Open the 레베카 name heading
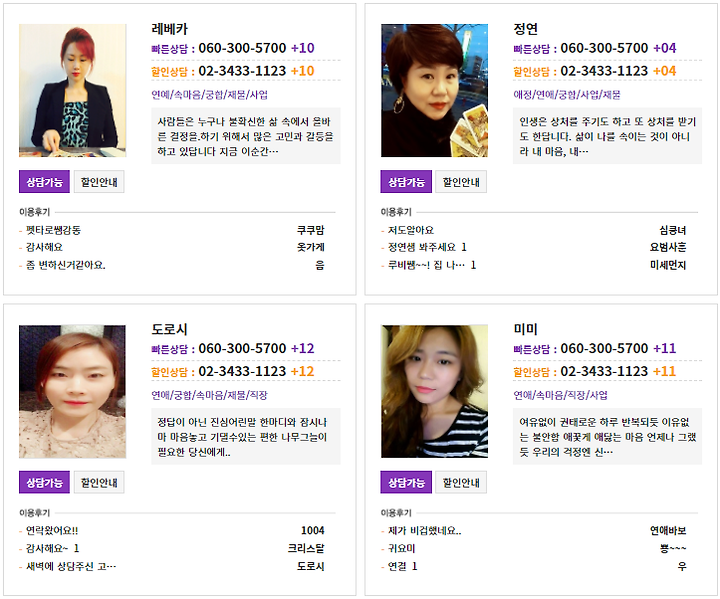Image resolution: width=720 pixels, height=599 pixels. point(169,29)
